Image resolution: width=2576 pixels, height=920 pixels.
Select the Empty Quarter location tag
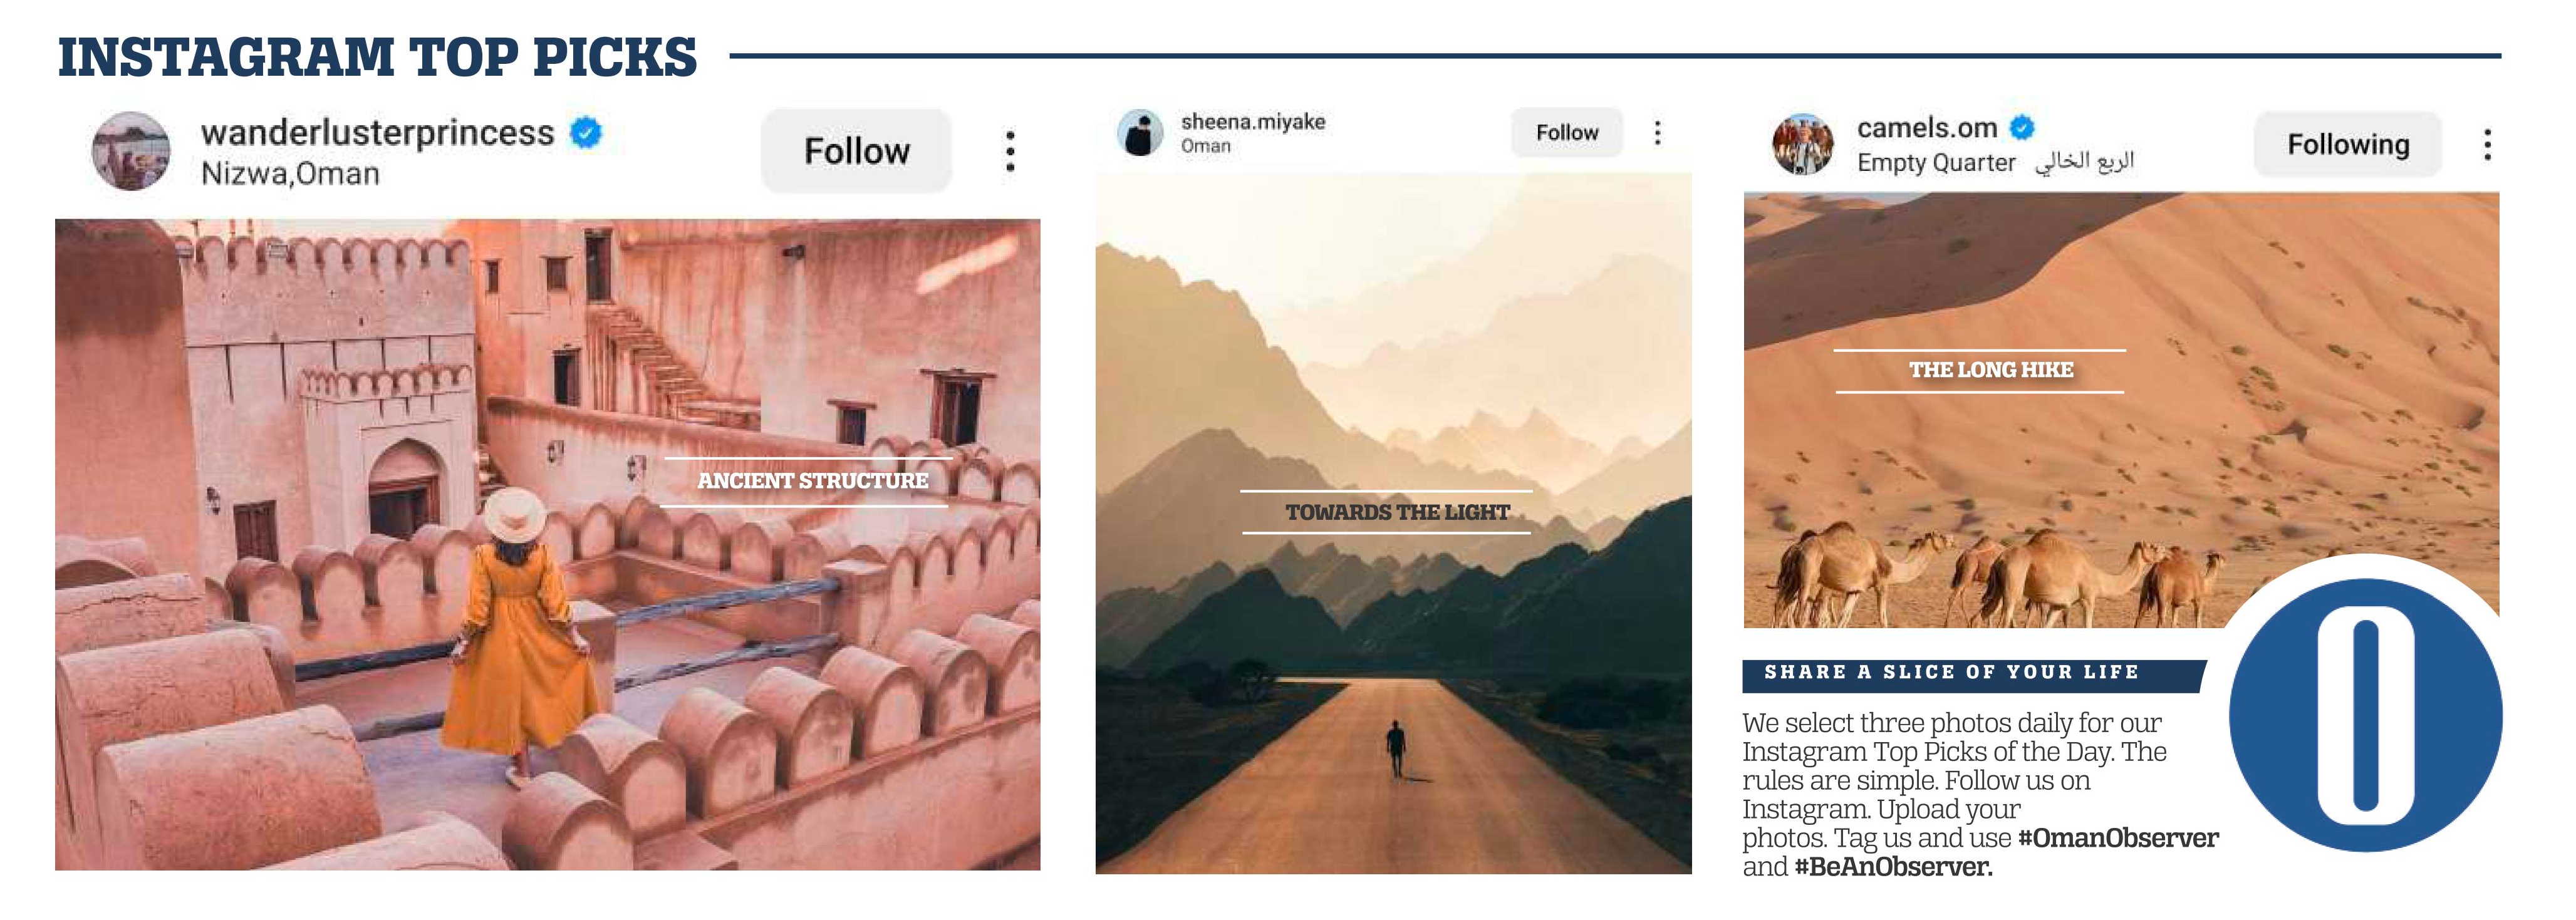pos(1995,162)
